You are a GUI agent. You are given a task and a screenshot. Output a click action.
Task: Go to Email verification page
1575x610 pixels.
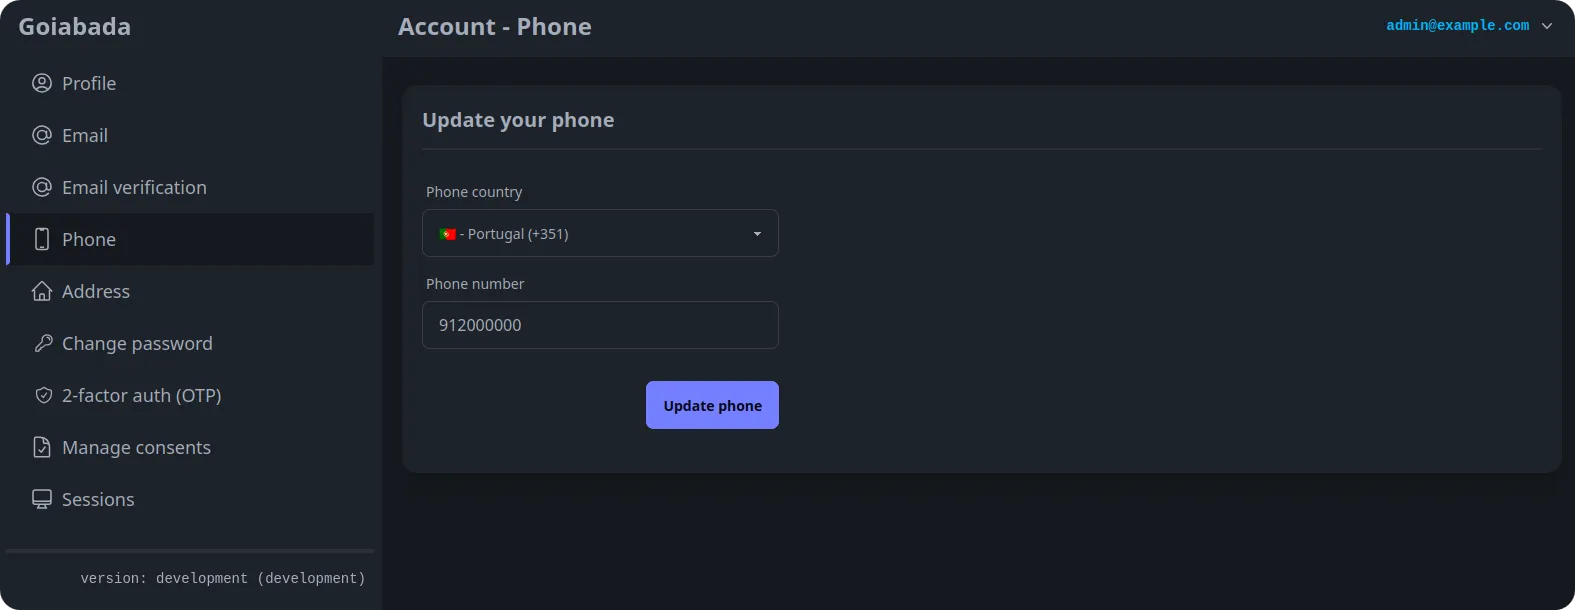[x=134, y=187]
